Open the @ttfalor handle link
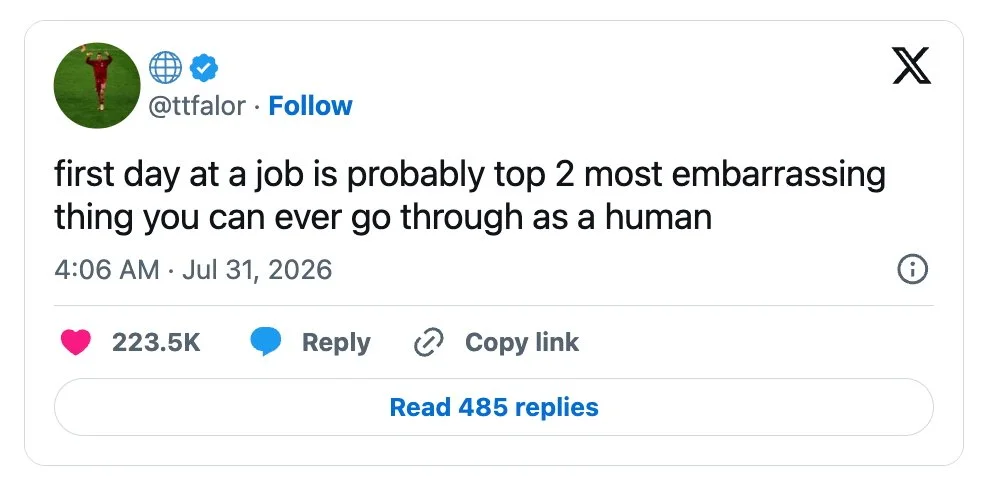 pos(196,106)
